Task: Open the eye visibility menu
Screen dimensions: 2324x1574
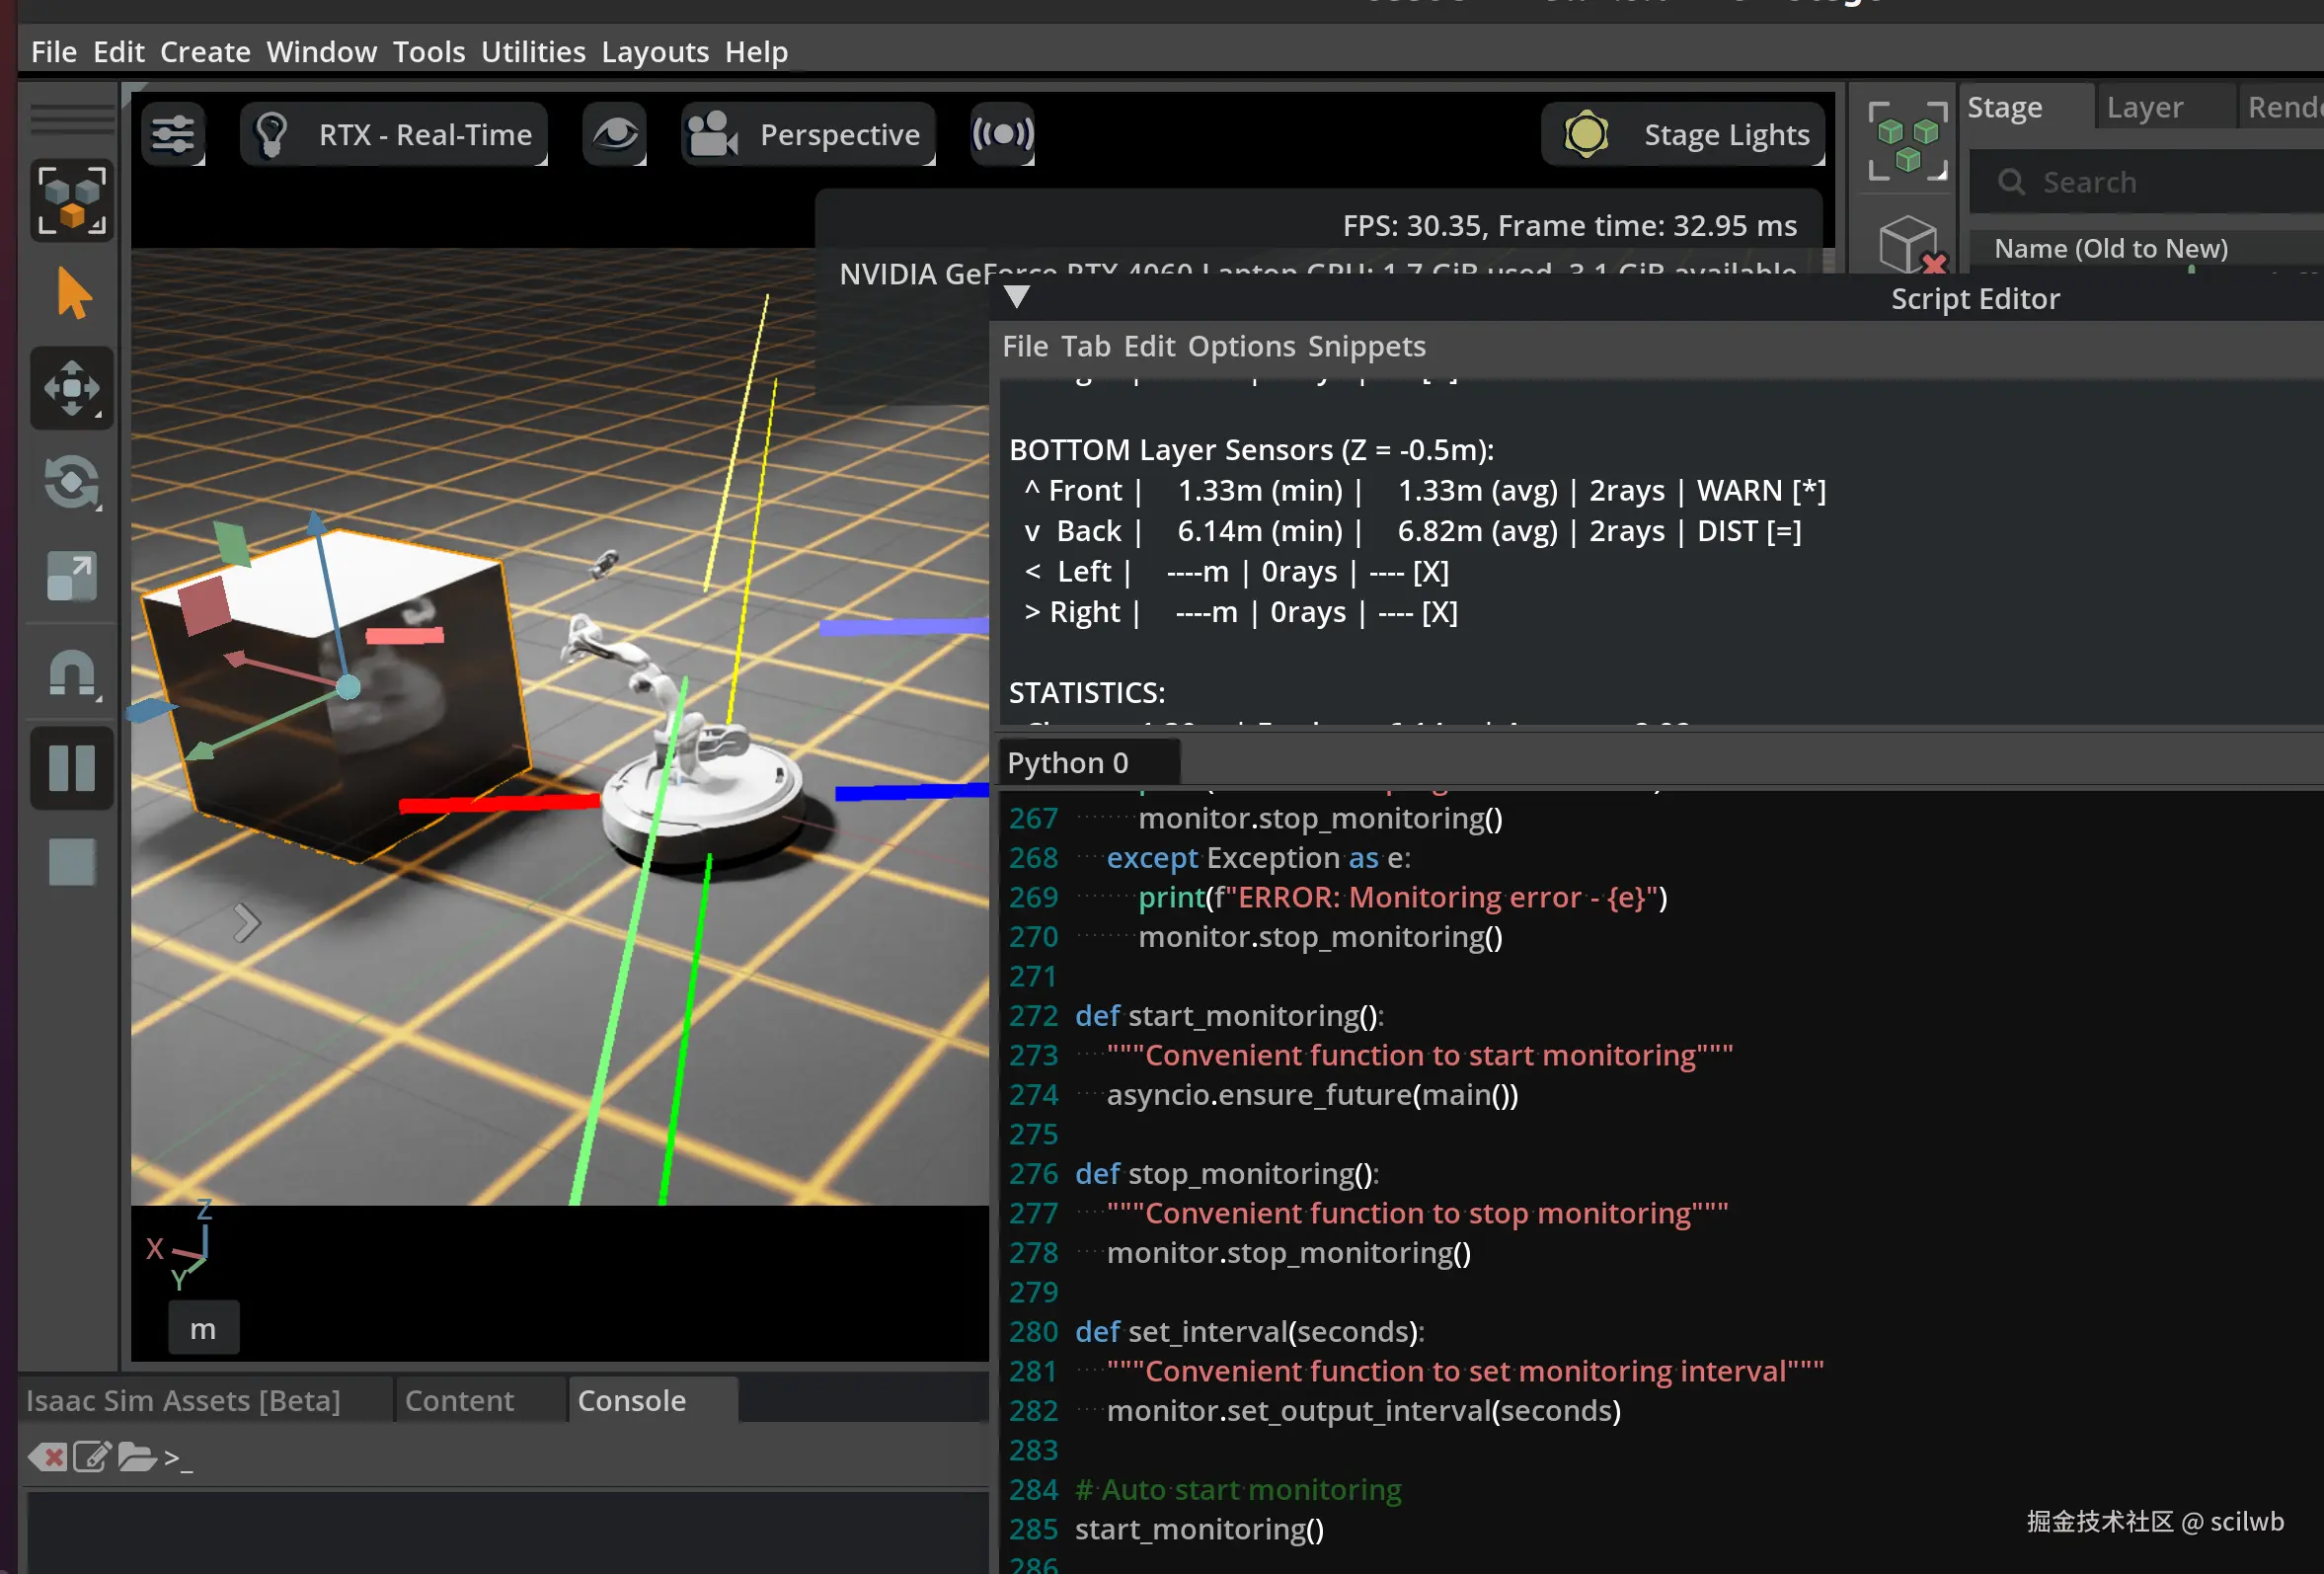Action: 614,134
